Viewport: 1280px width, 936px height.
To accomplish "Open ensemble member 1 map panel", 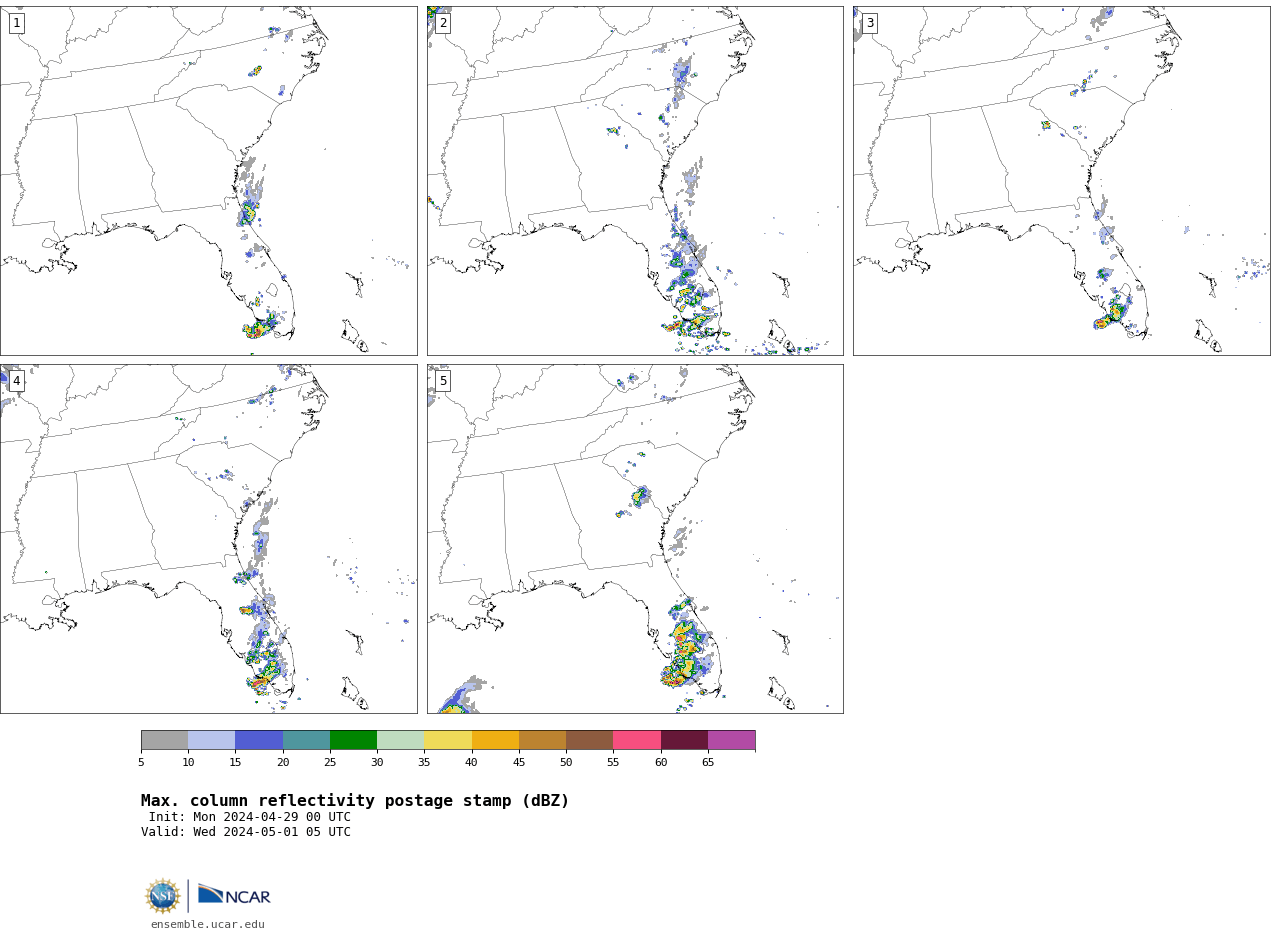I will [208, 181].
